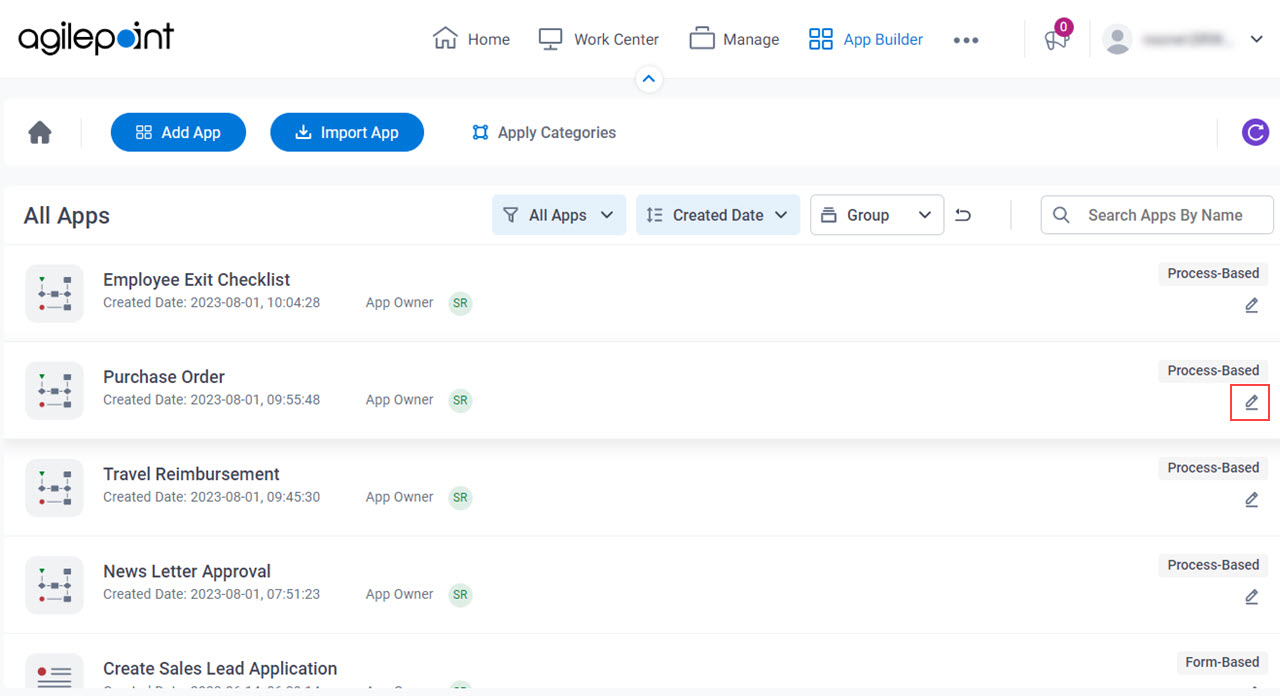Click the process icon for Employee Exit Checklist
The image size is (1280, 696).
coord(54,293)
